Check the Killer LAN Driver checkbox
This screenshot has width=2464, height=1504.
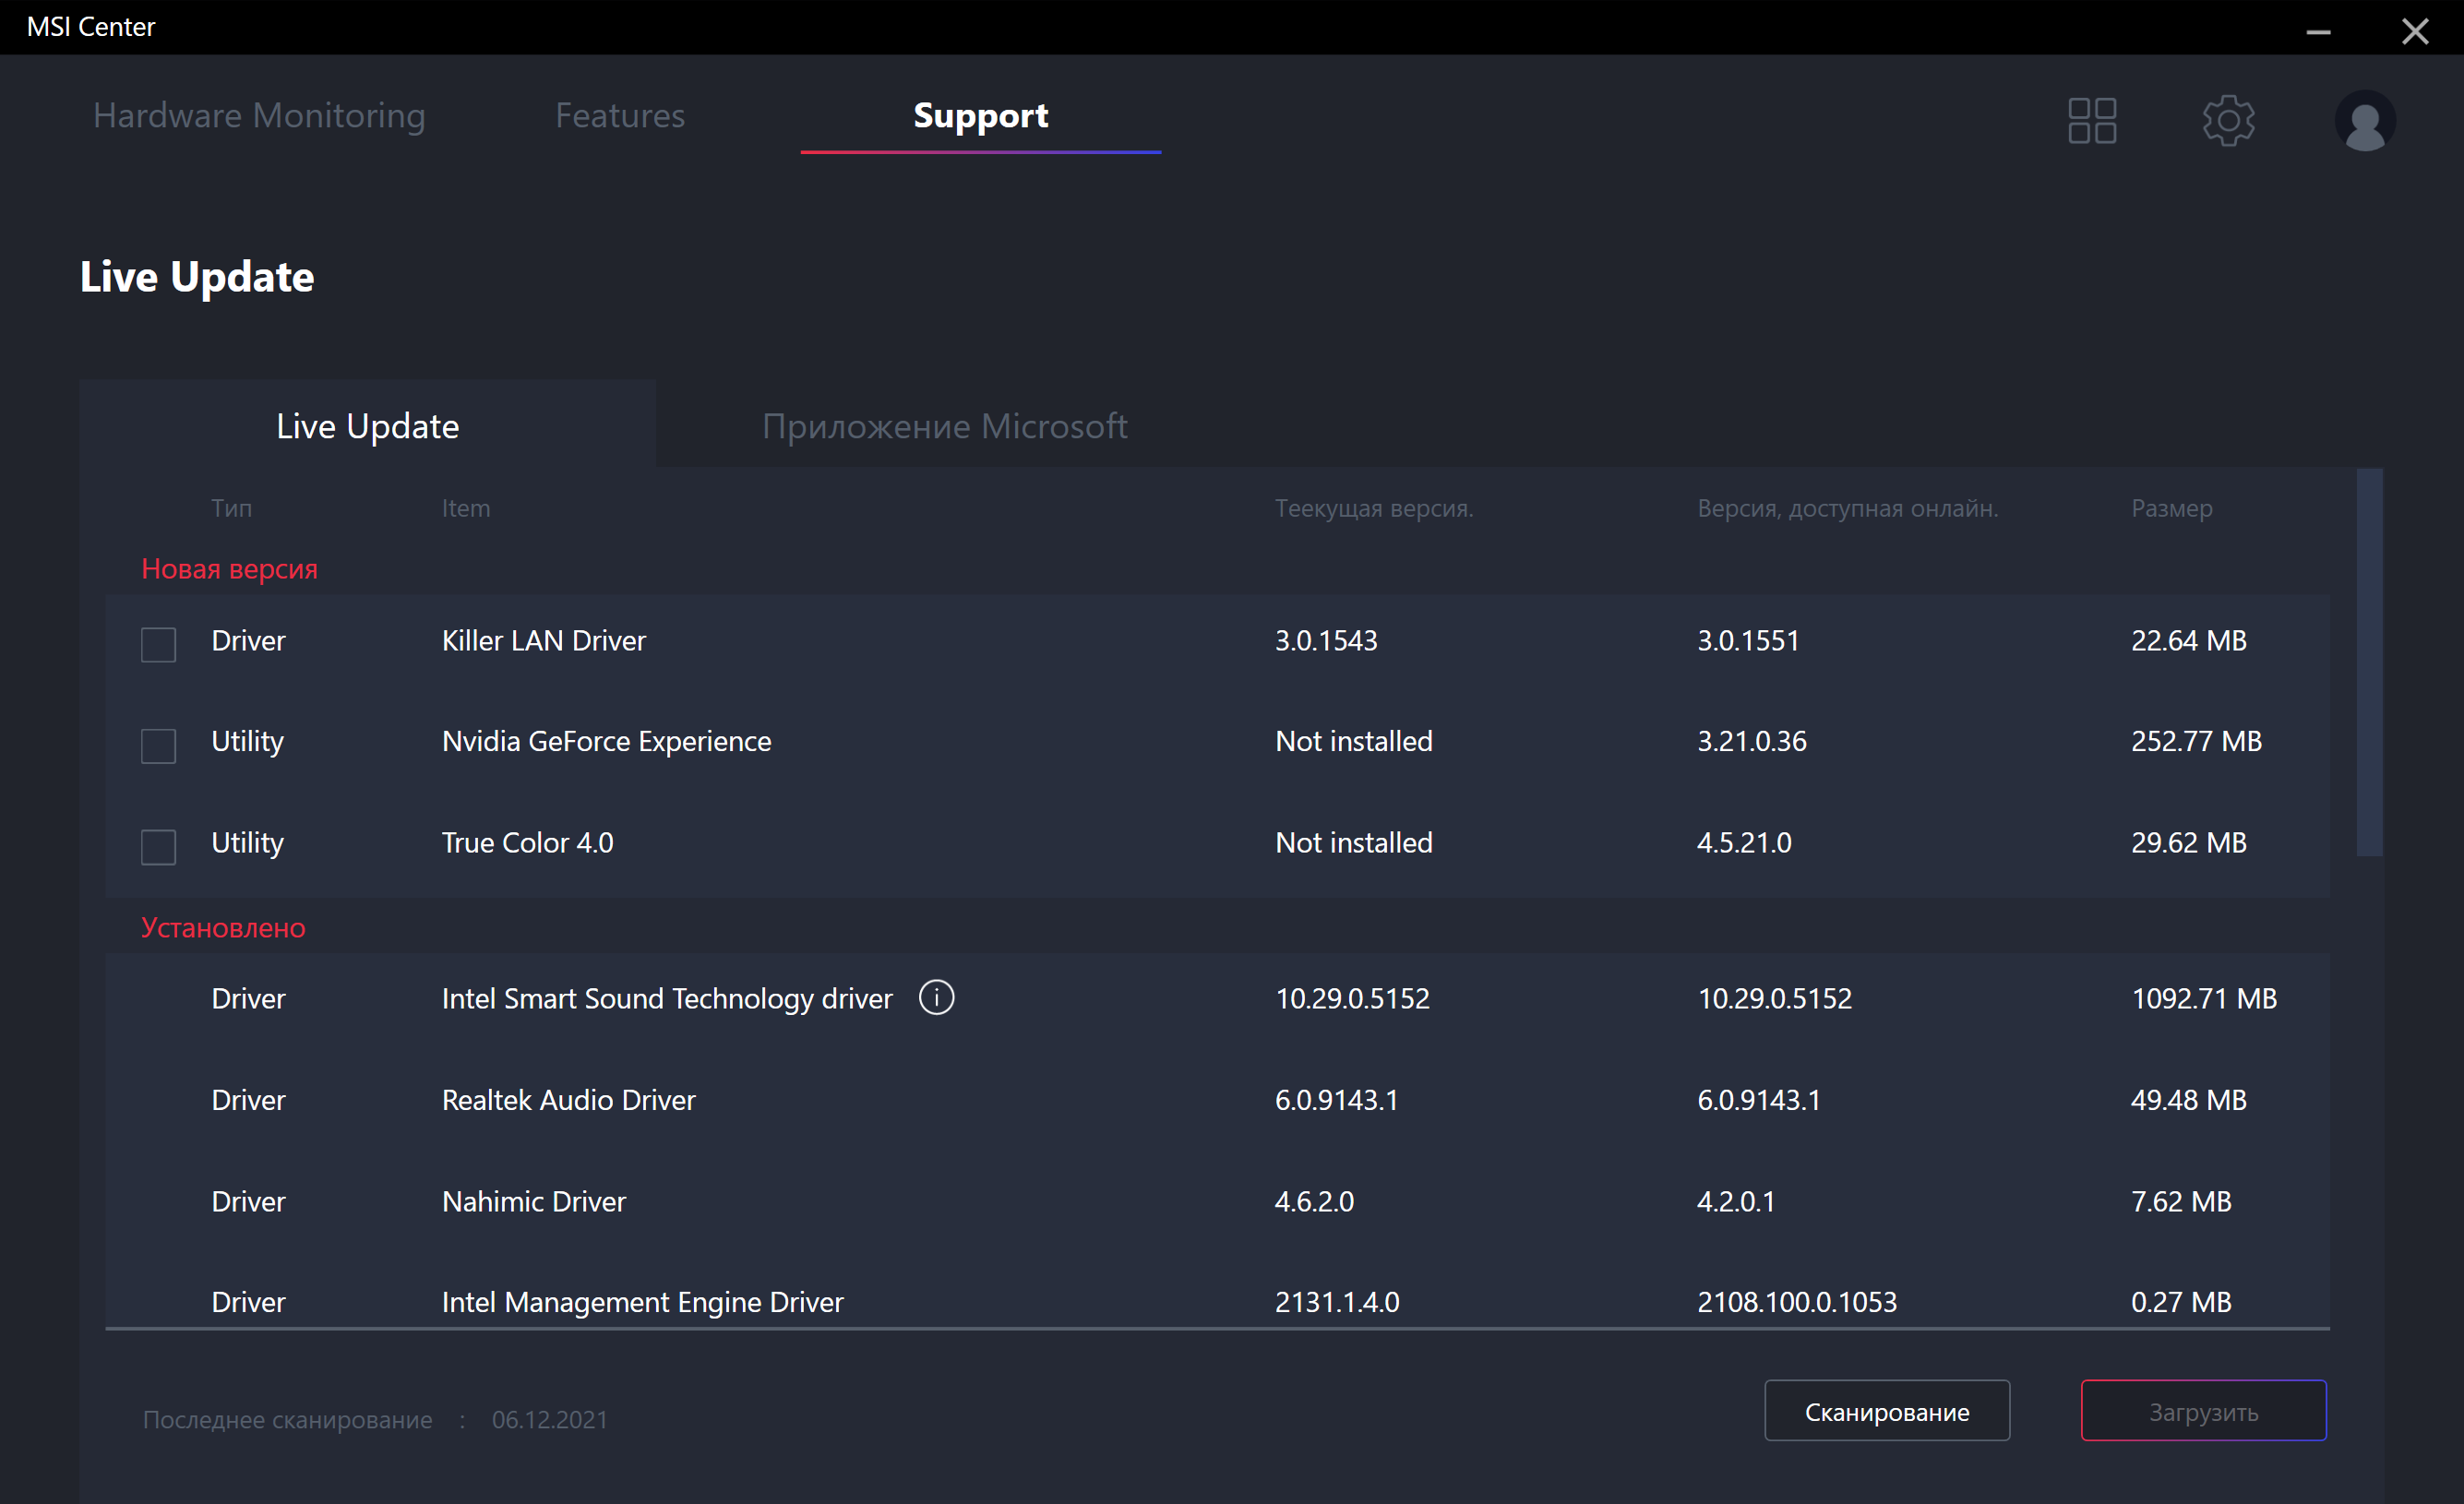coord(158,644)
